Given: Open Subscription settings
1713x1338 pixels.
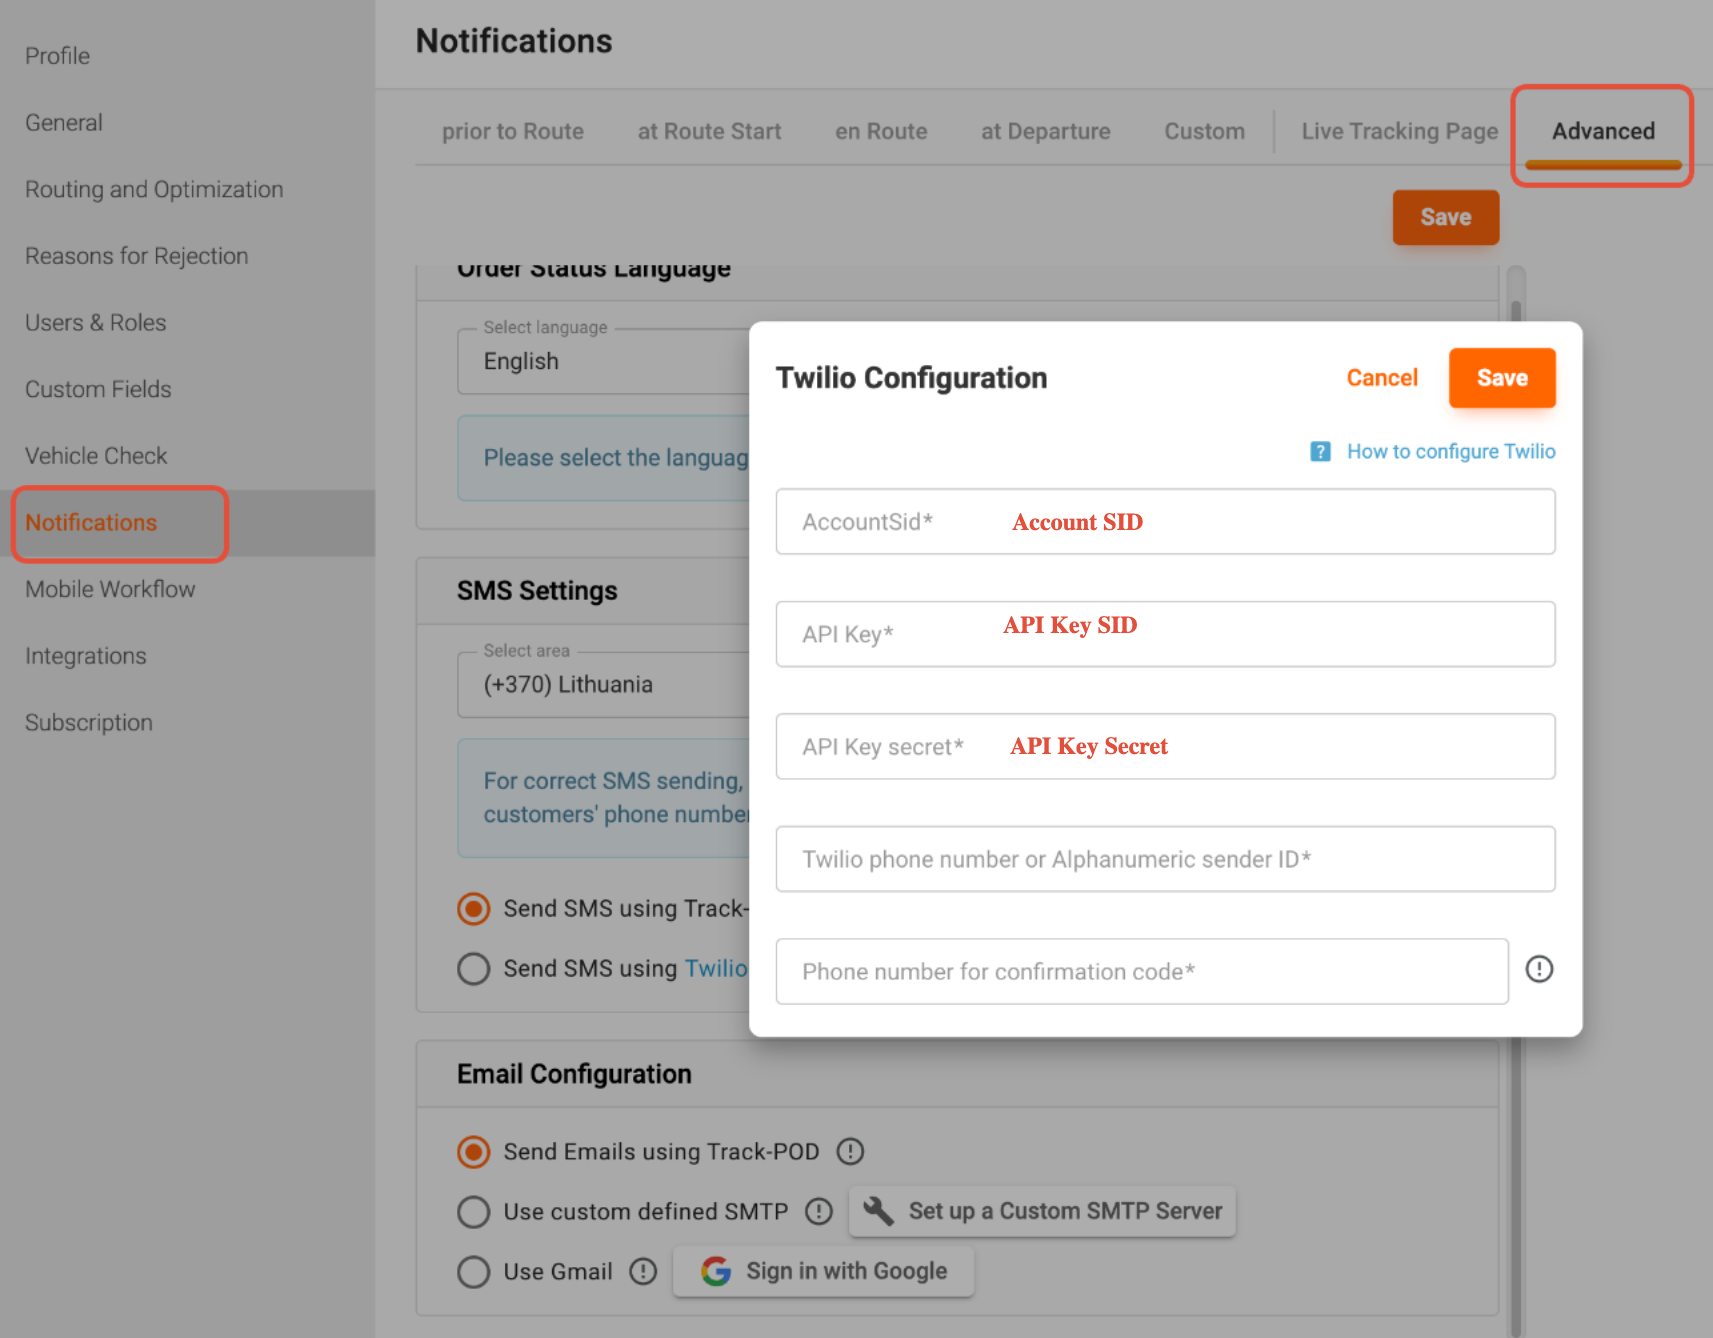Looking at the screenshot, I should point(89,723).
